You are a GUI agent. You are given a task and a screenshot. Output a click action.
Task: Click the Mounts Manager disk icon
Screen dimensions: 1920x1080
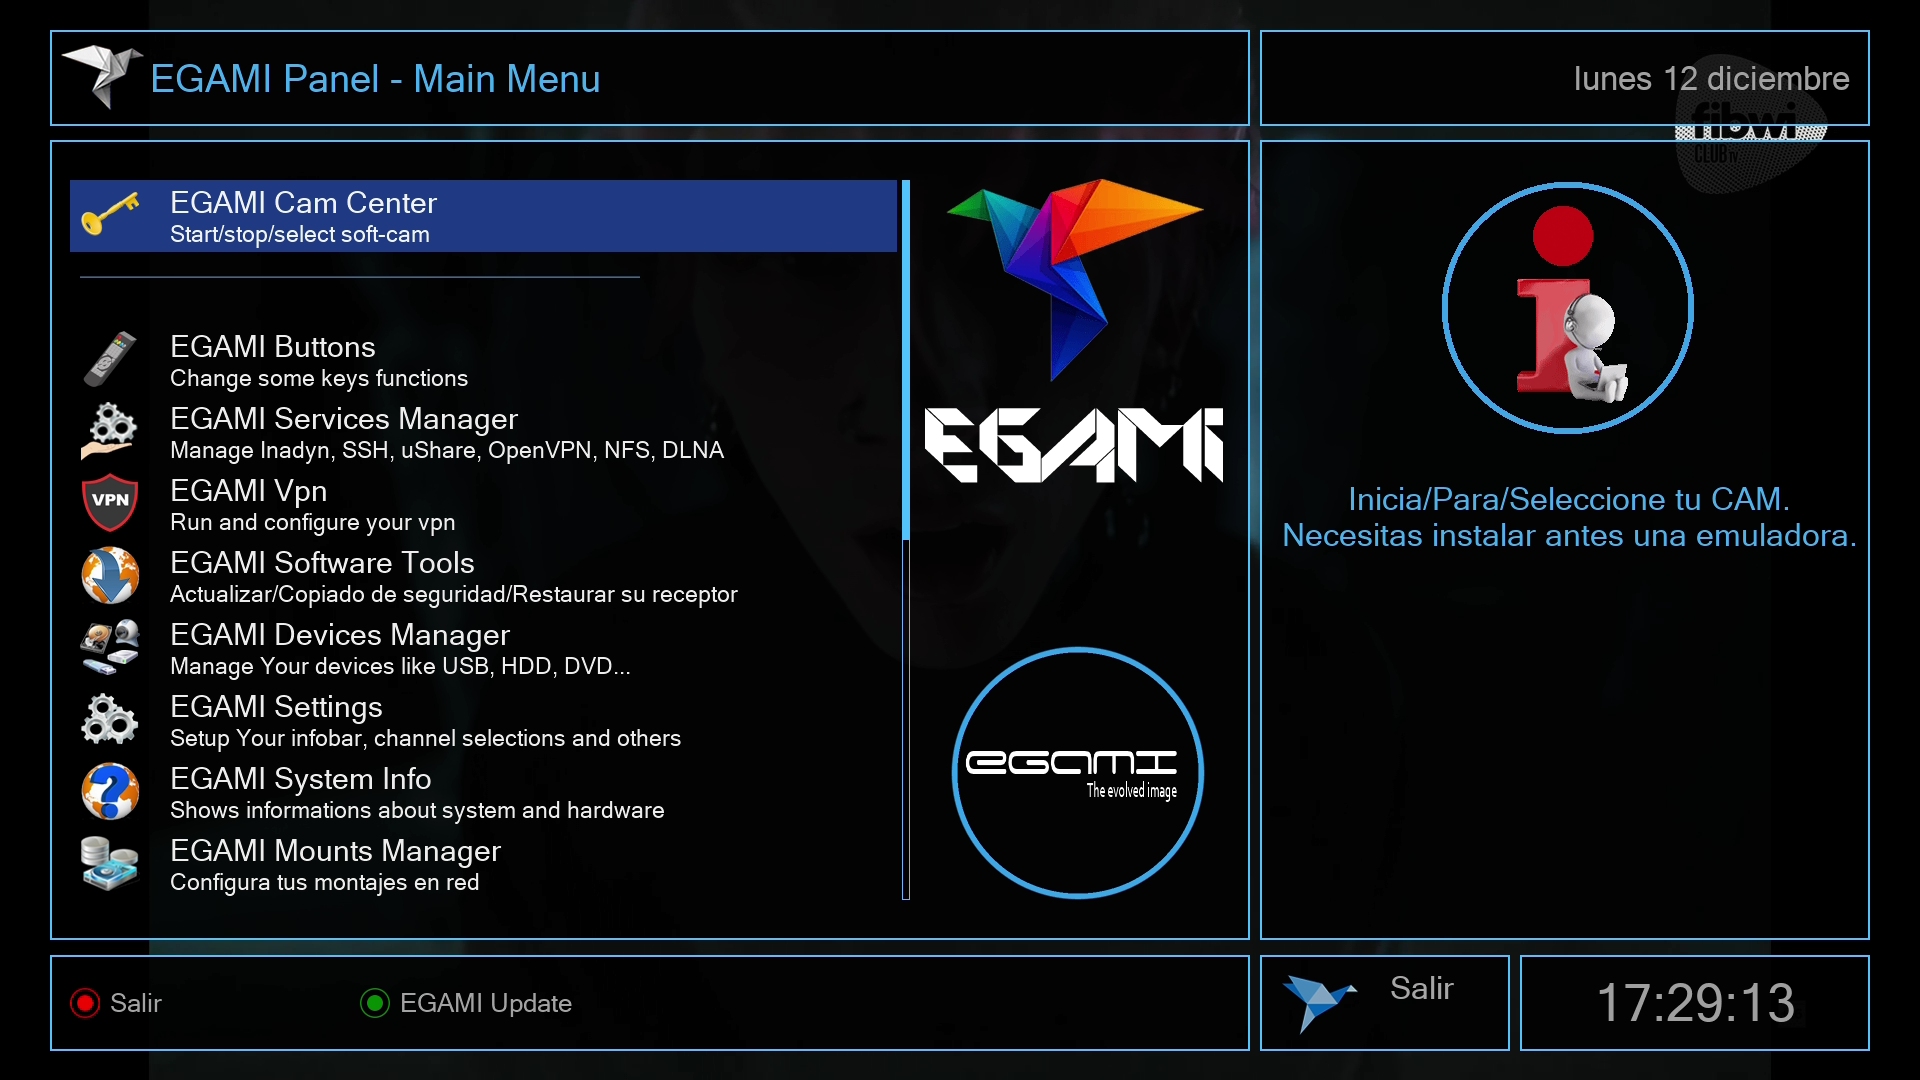click(x=110, y=863)
